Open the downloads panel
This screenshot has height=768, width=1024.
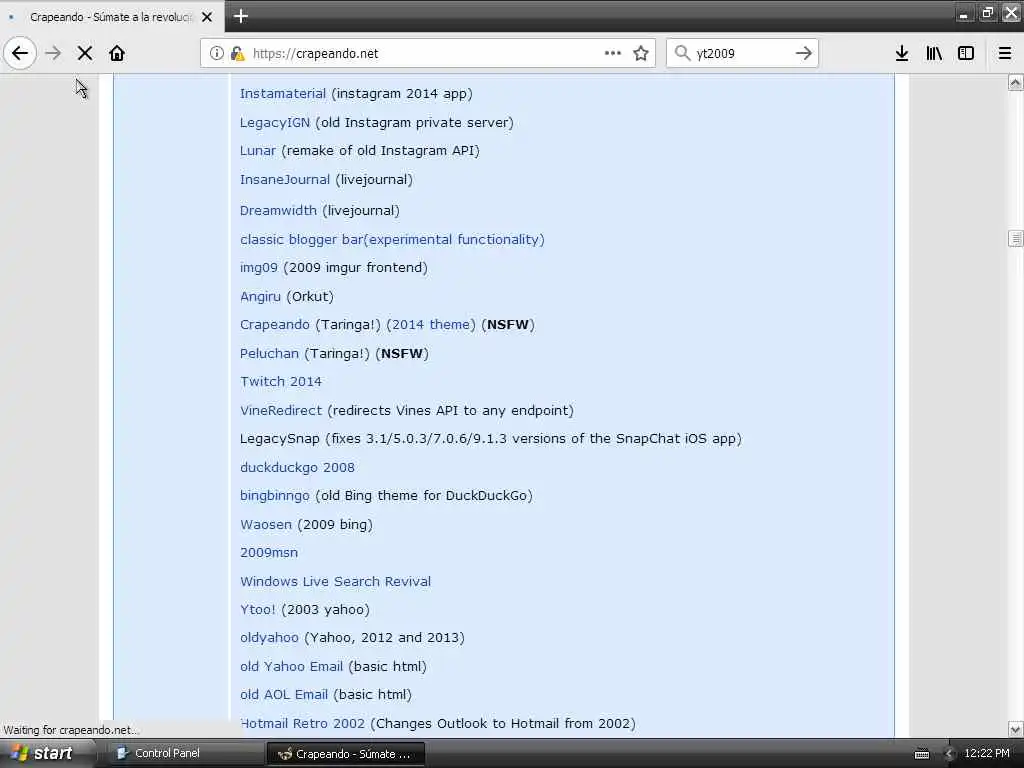tap(902, 53)
